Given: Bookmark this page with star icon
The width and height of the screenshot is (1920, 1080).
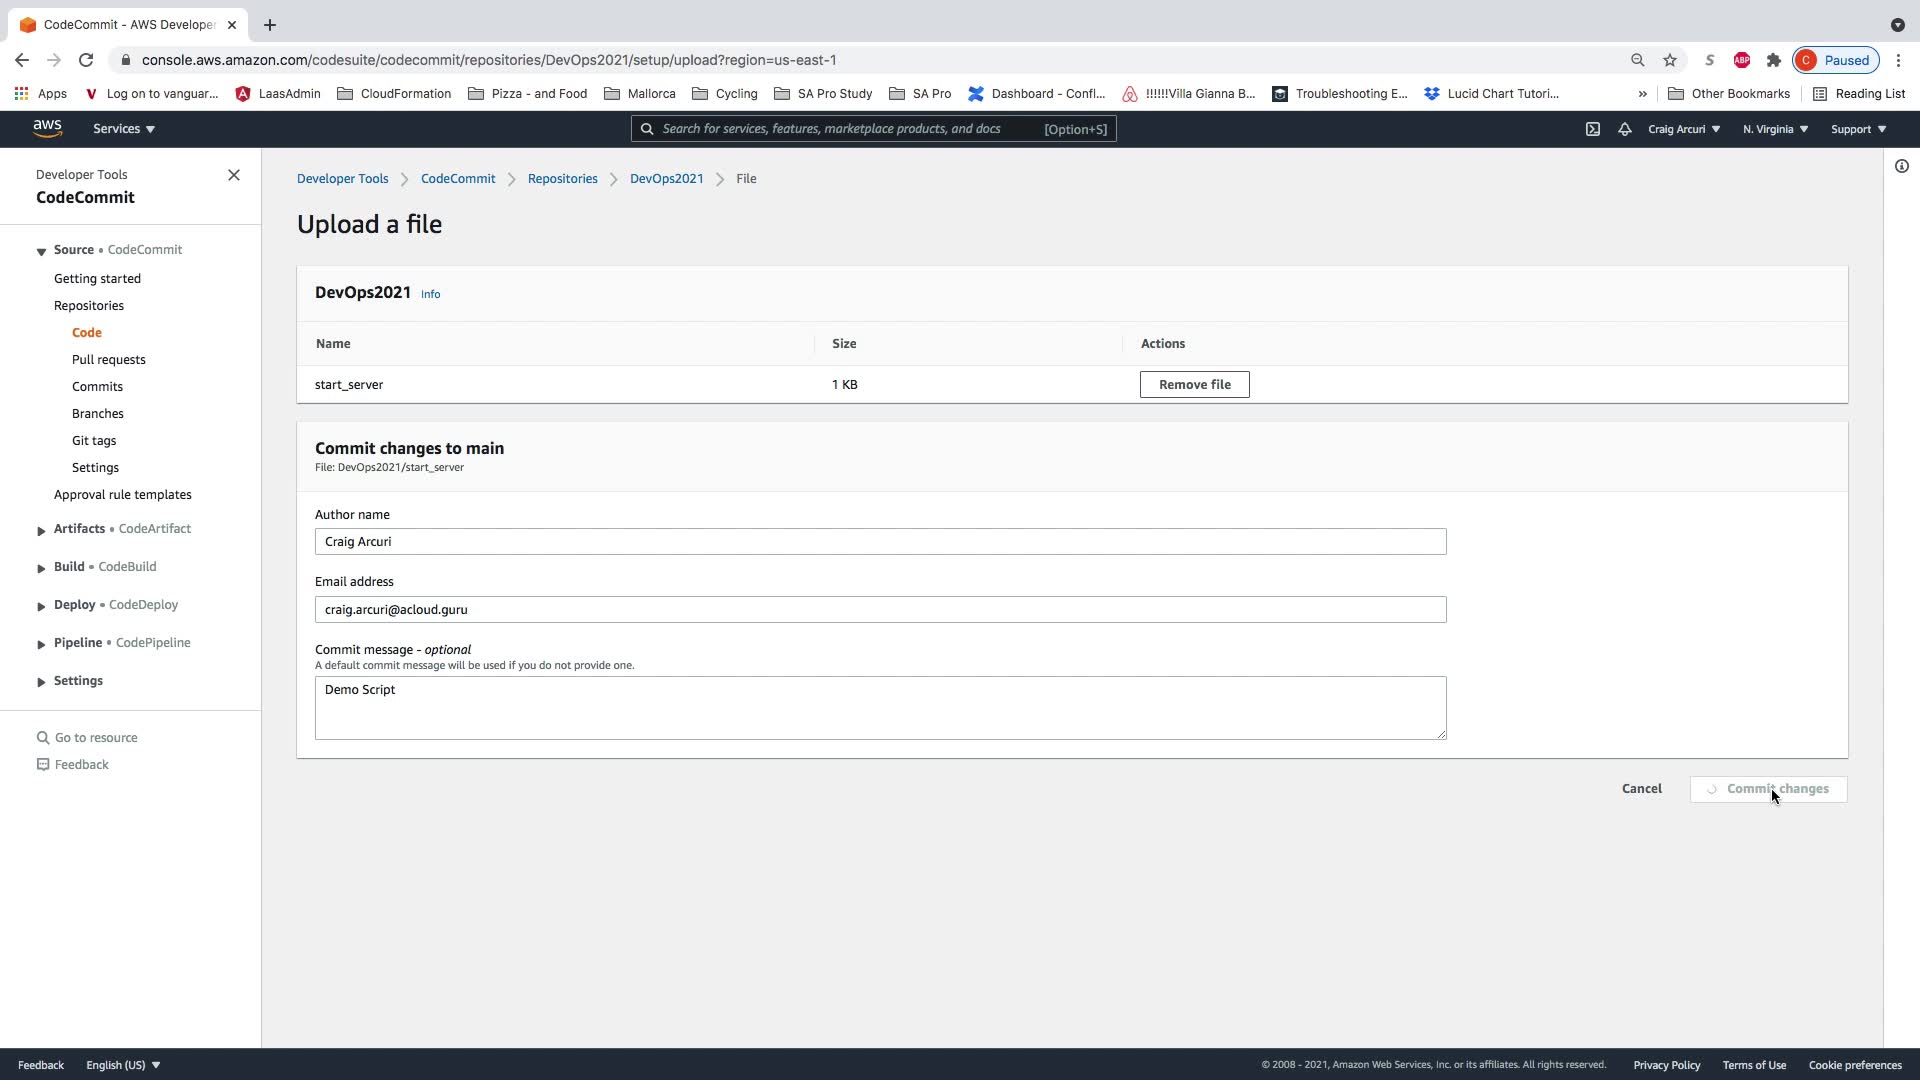Looking at the screenshot, I should pyautogui.click(x=1670, y=60).
